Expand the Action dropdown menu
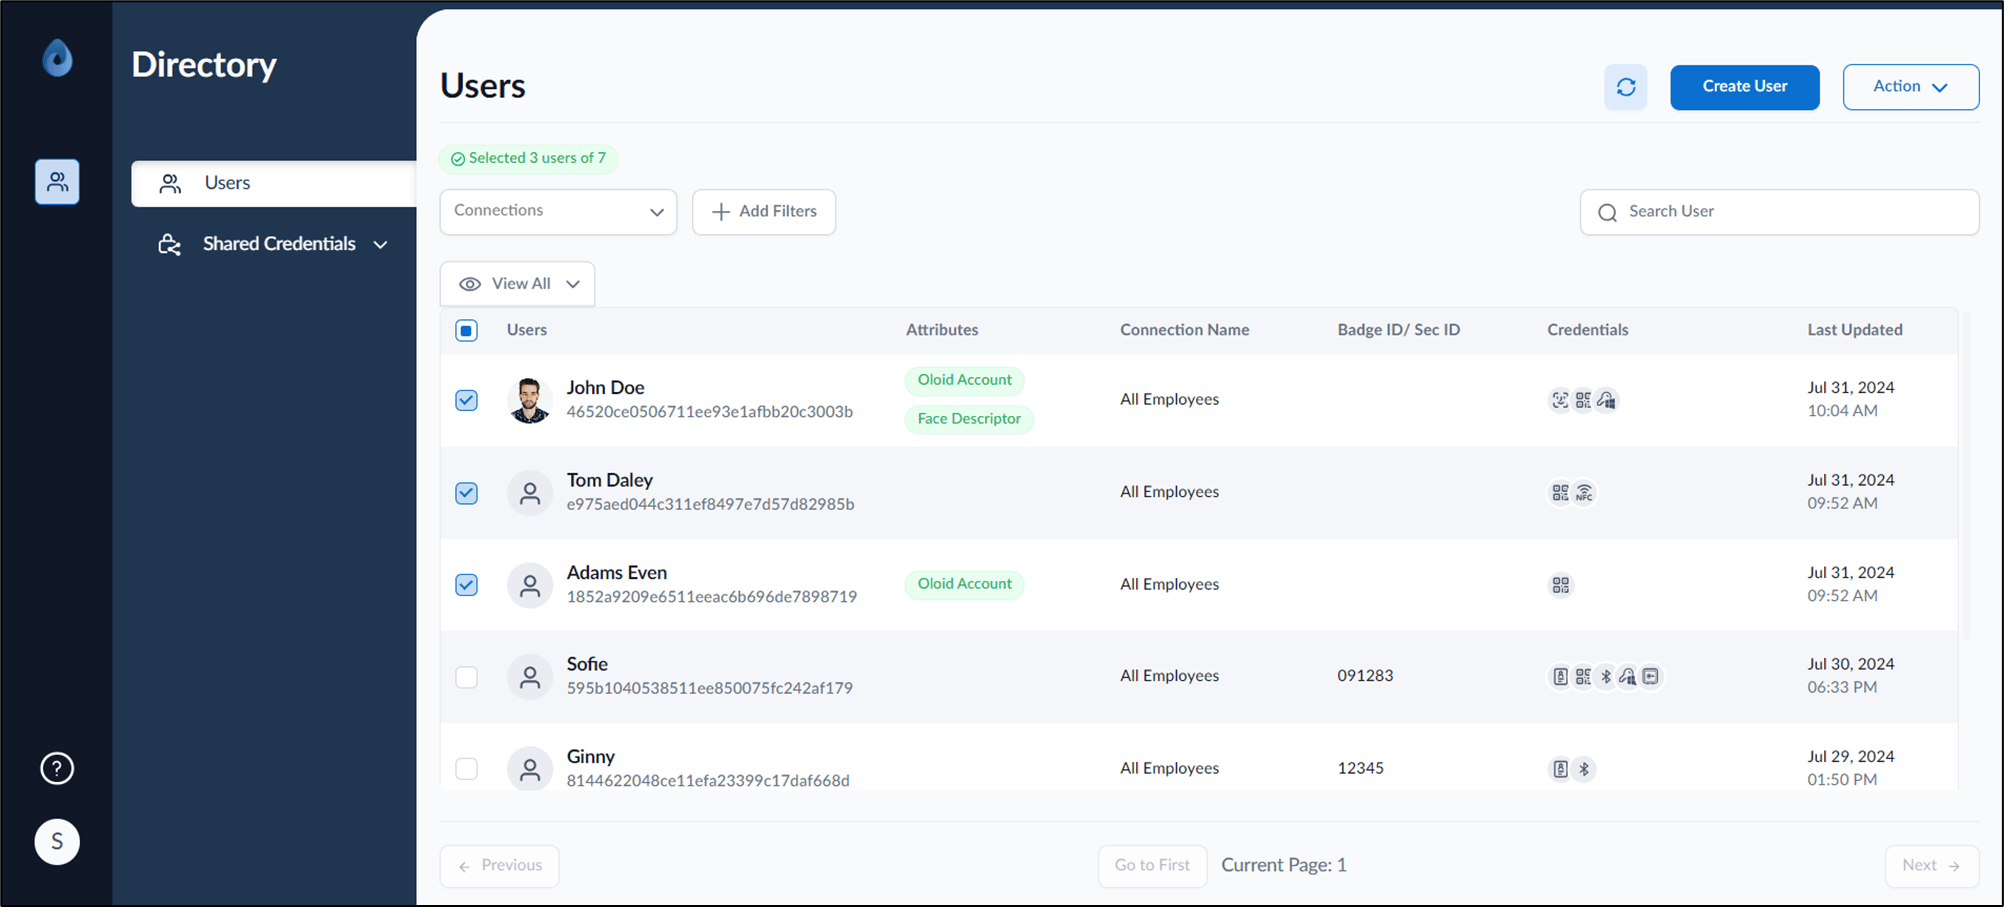2004x907 pixels. coord(1910,87)
